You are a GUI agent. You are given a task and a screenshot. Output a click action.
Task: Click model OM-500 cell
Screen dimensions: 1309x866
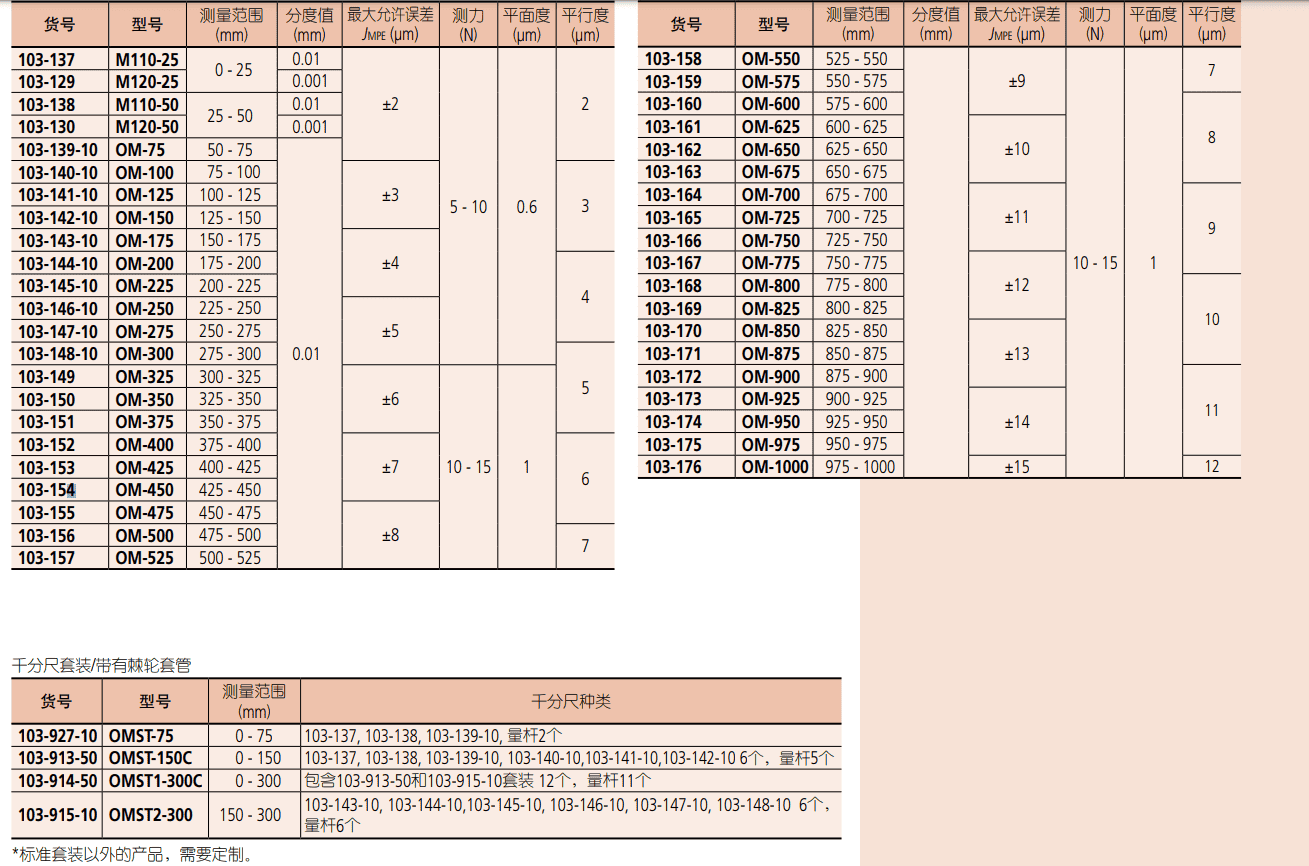pos(144,535)
